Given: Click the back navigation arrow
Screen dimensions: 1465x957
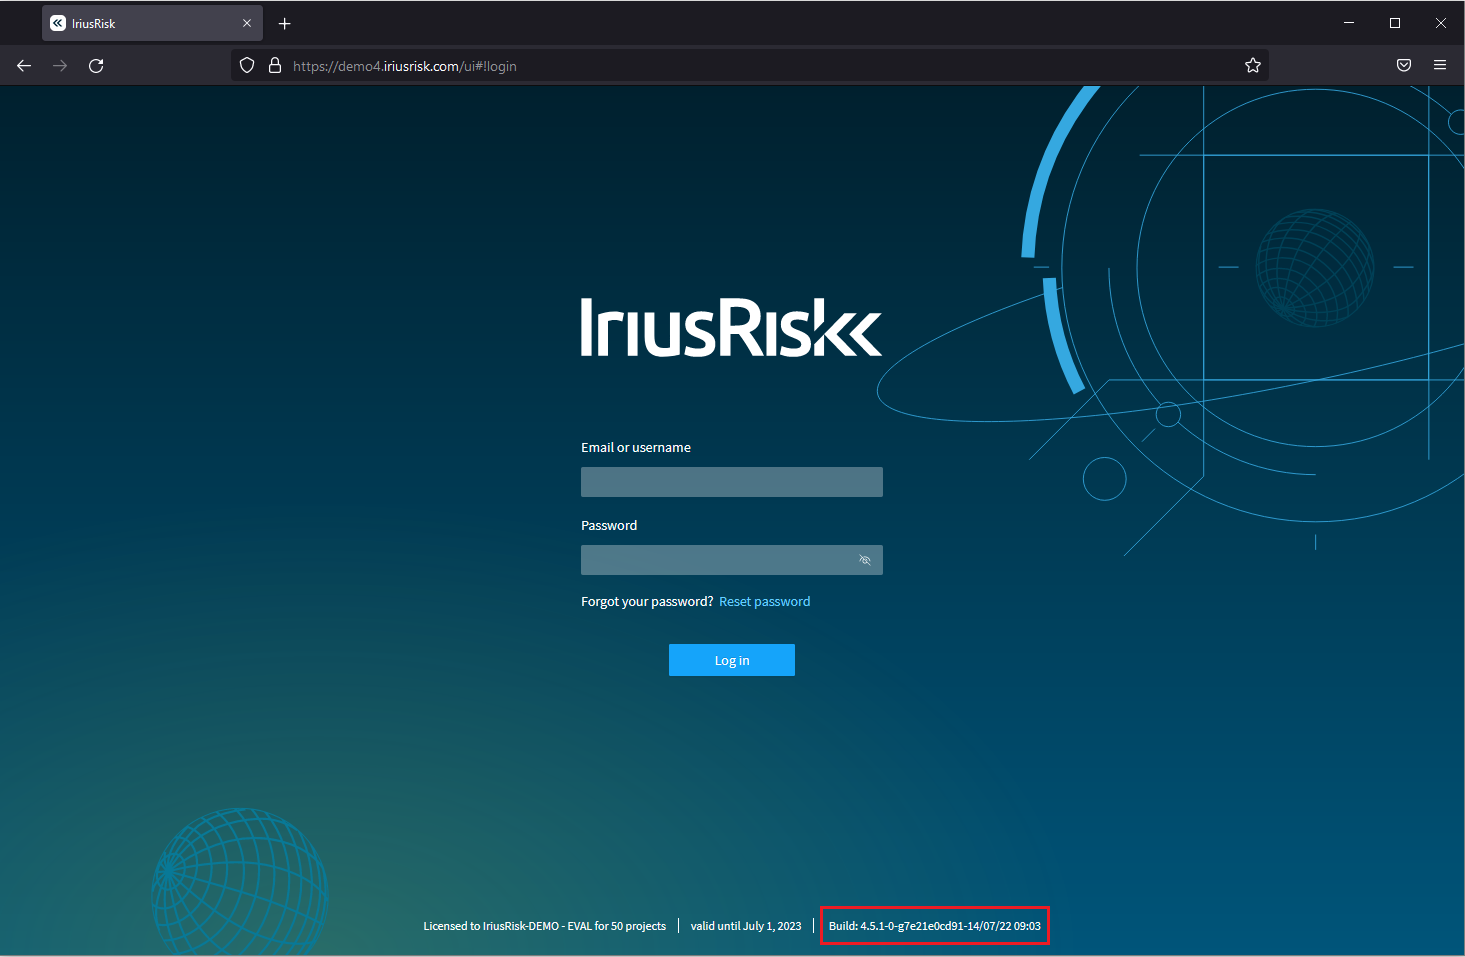Looking at the screenshot, I should (23, 65).
